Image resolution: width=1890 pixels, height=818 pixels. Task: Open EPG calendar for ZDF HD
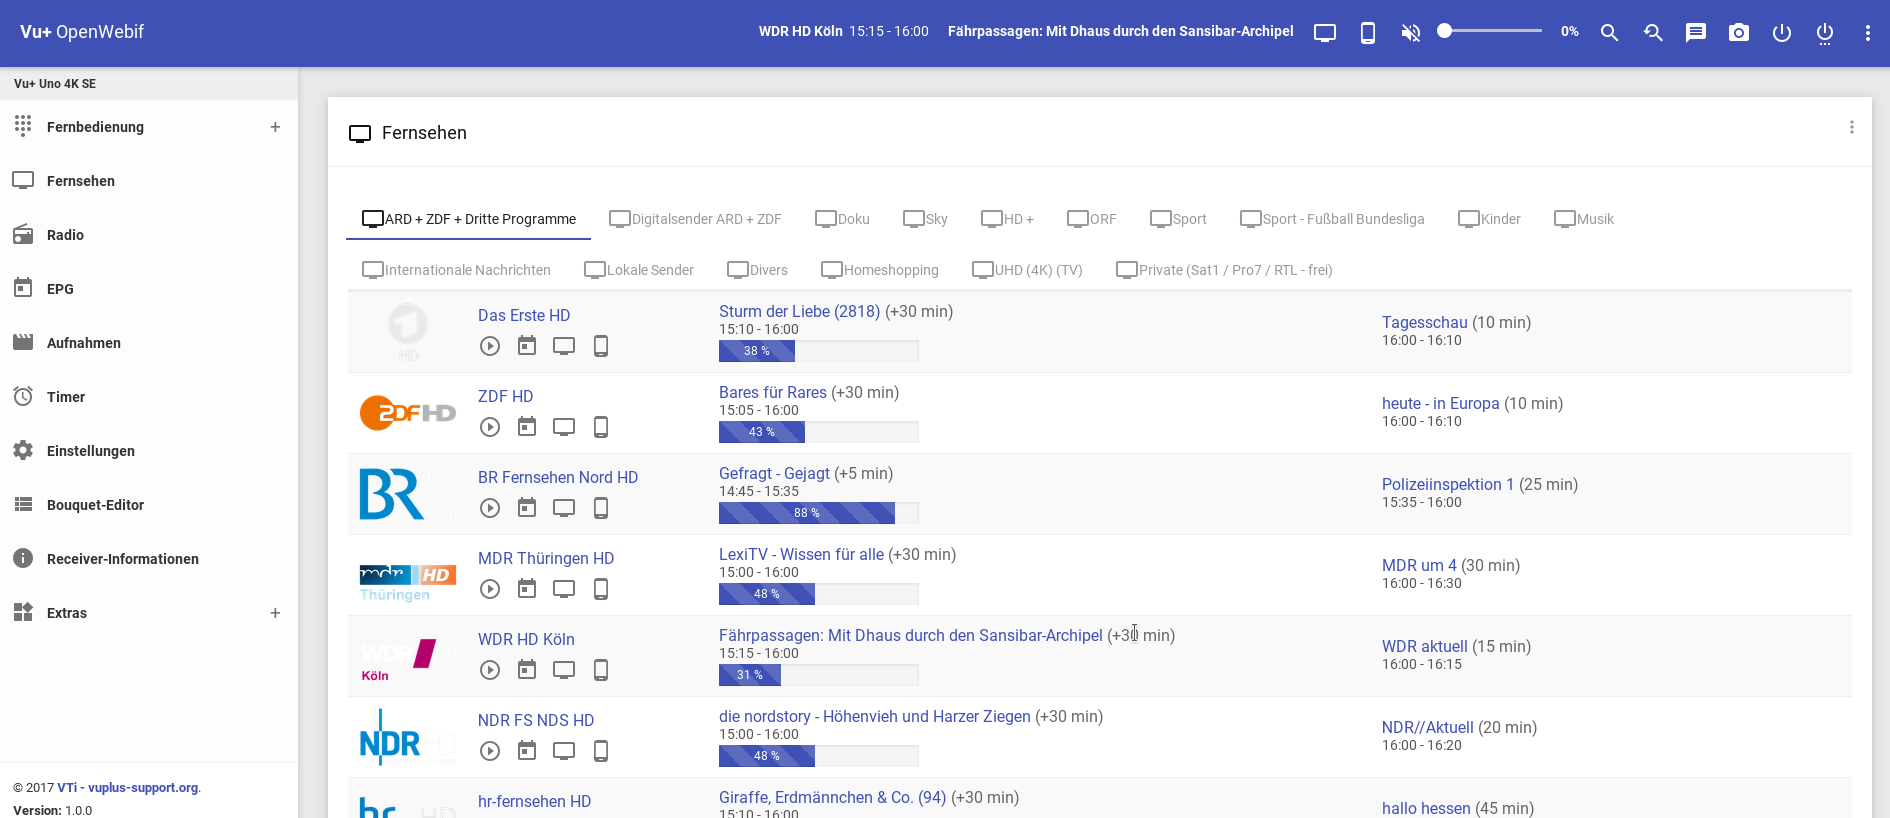[x=527, y=427]
